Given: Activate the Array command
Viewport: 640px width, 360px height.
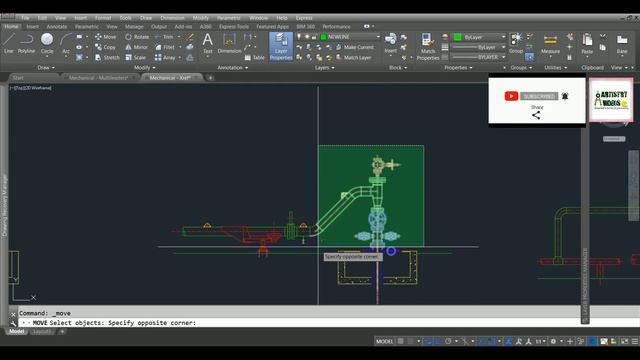Looking at the screenshot, I should [x=165, y=58].
